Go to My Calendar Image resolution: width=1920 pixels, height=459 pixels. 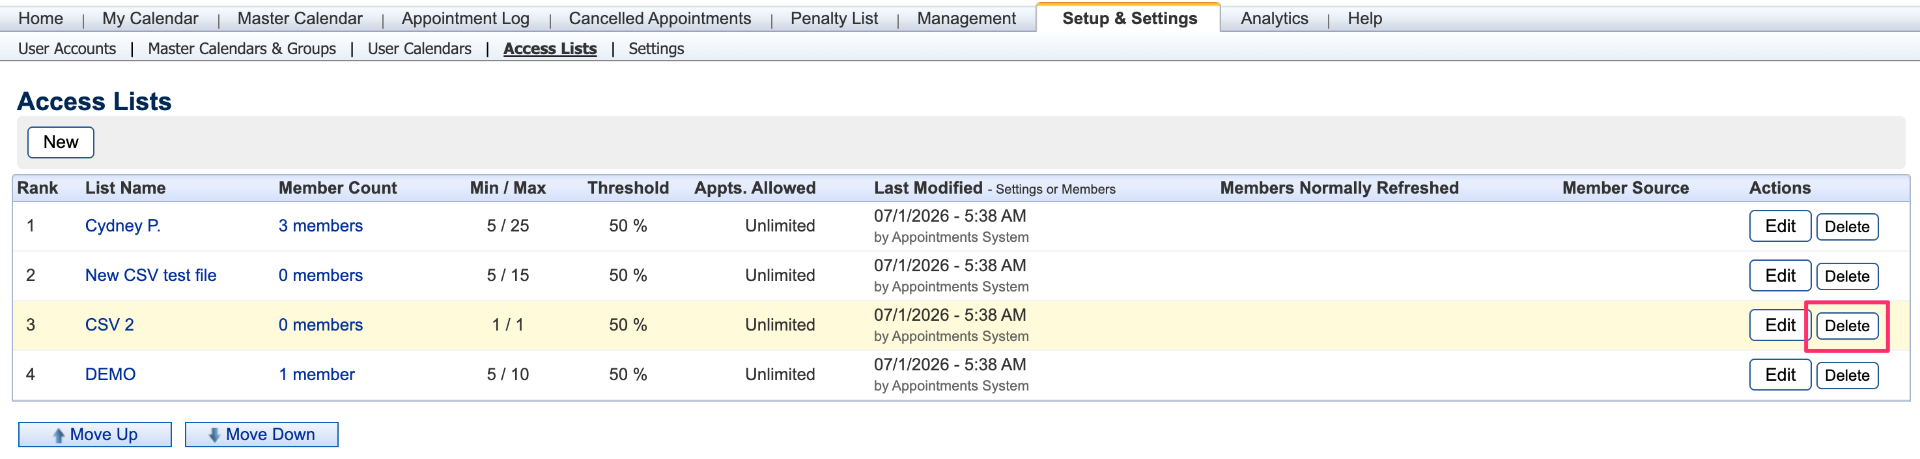(x=150, y=18)
